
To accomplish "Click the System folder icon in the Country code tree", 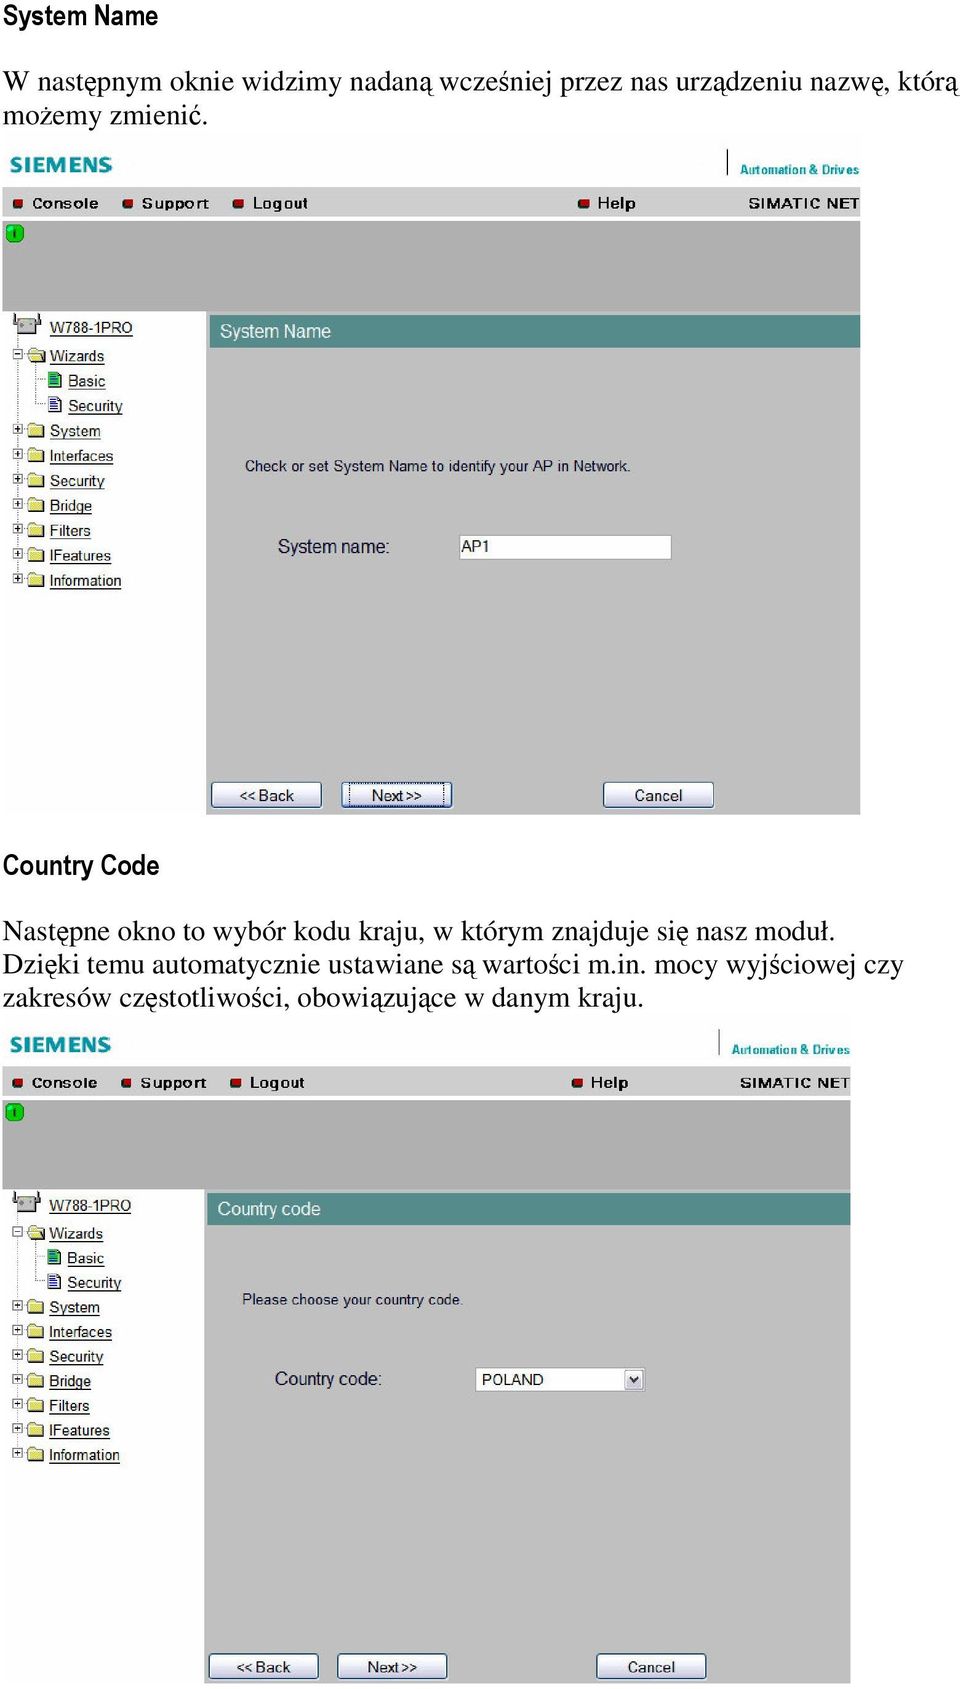I will tap(36, 1306).
